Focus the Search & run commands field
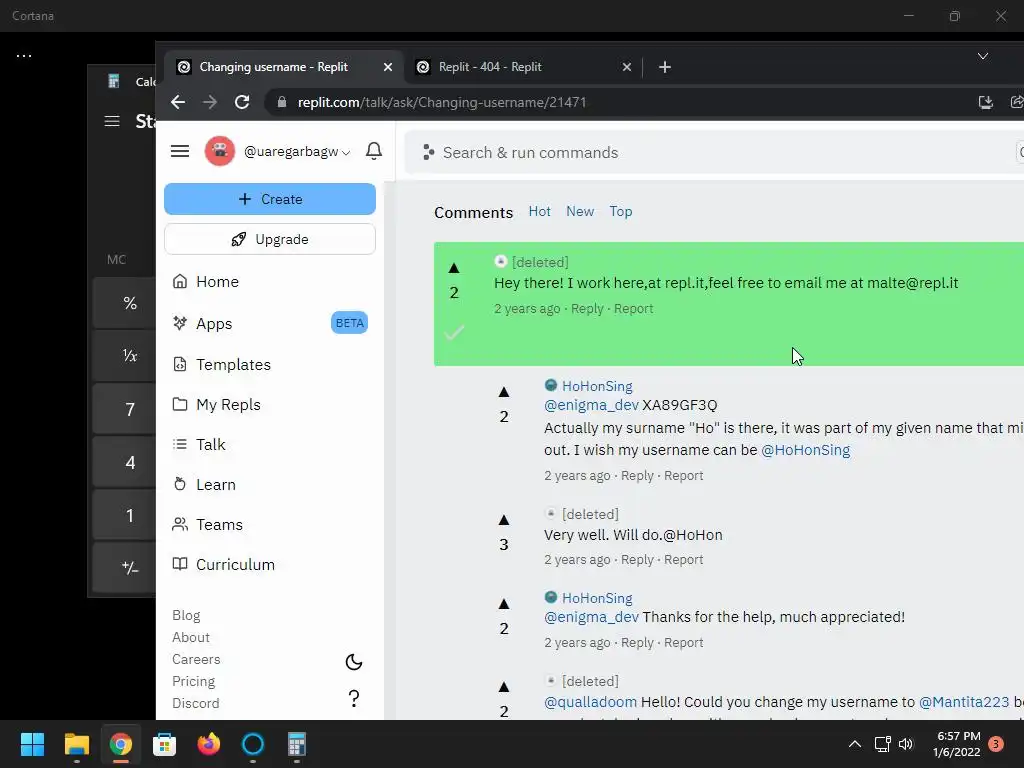 click(x=715, y=152)
